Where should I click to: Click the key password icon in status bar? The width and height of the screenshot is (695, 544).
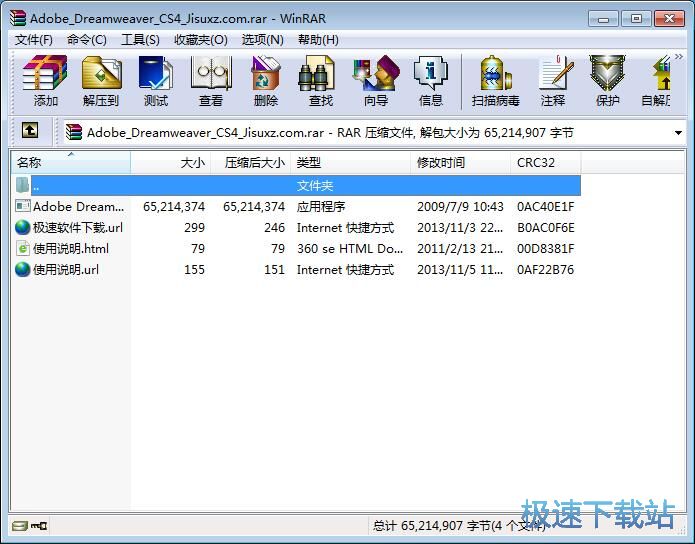[39, 526]
